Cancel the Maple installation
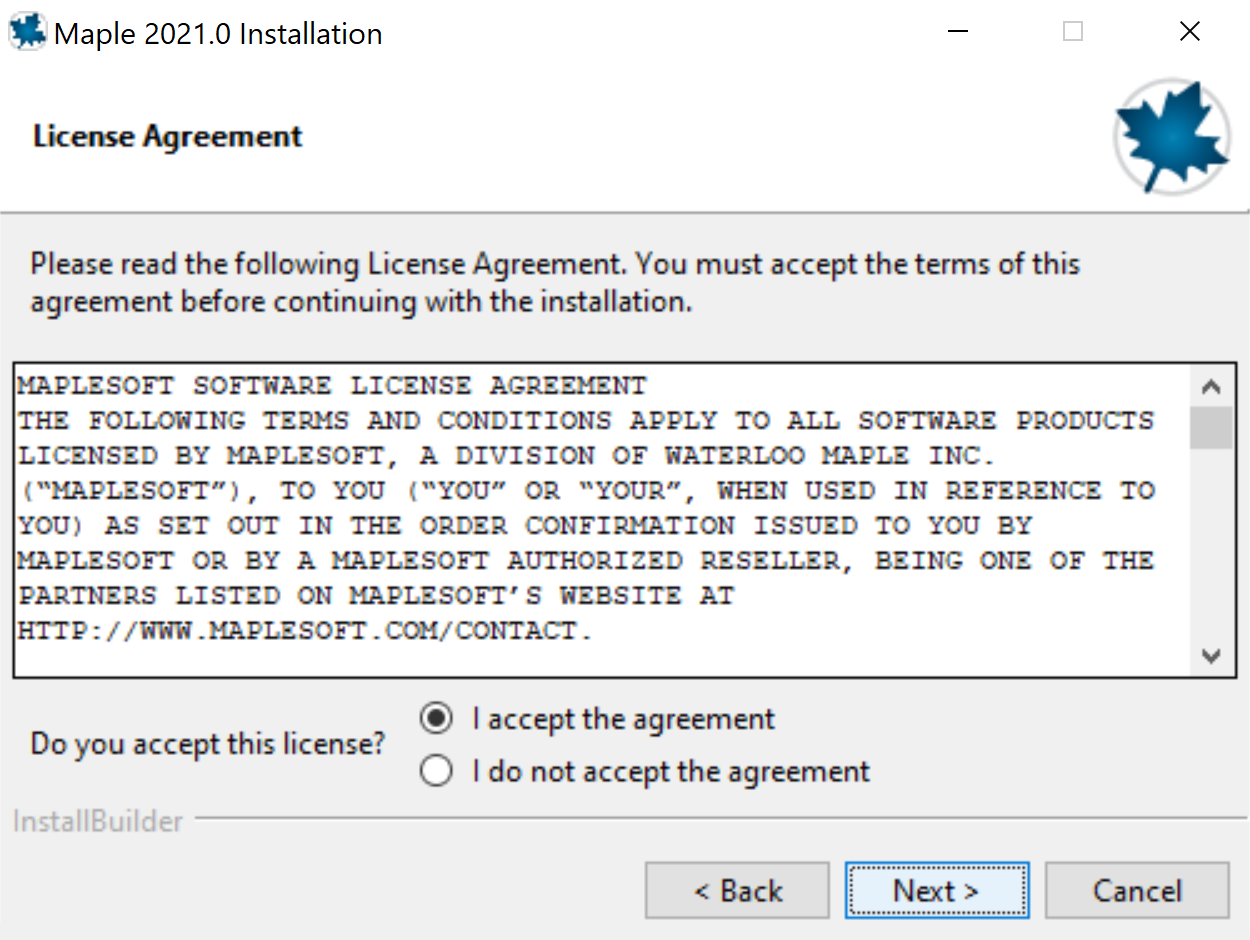Viewport: 1250px width, 940px height. pyautogui.click(x=1137, y=890)
